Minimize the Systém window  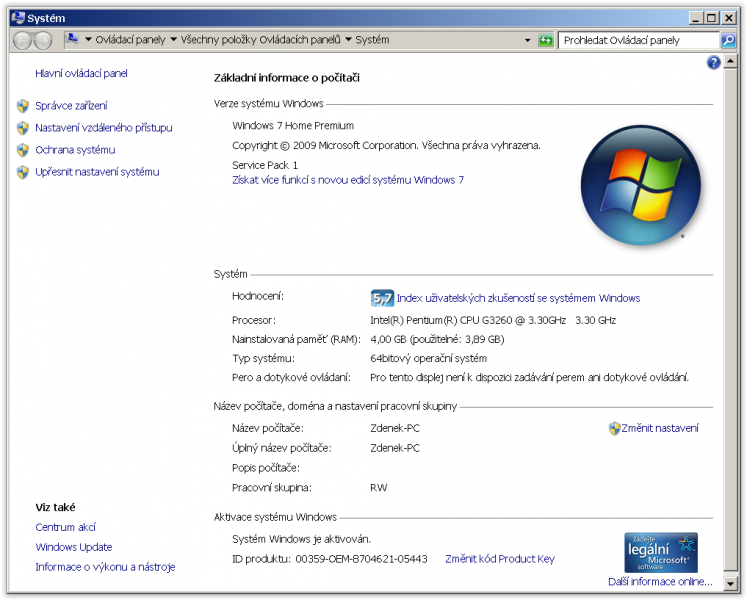tap(696, 18)
